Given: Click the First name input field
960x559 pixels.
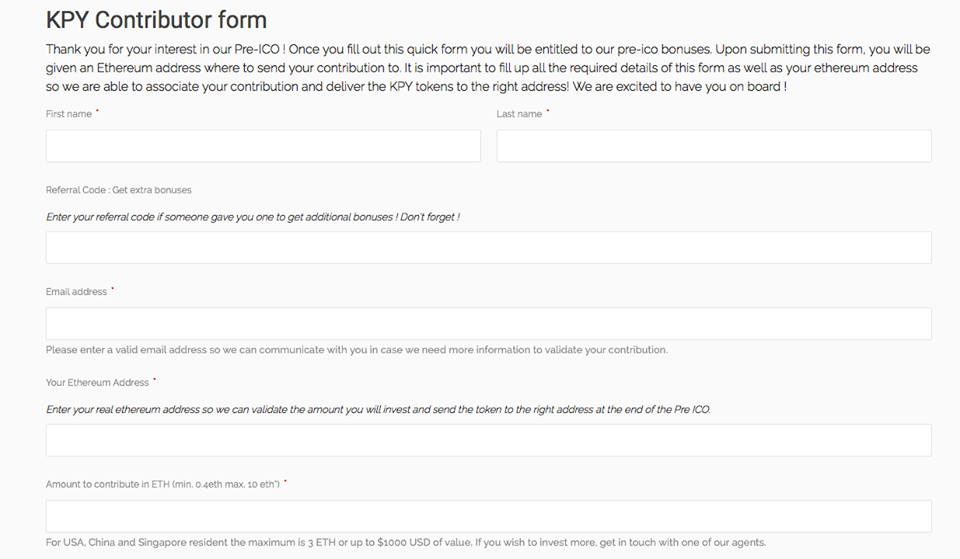Looking at the screenshot, I should [x=263, y=146].
